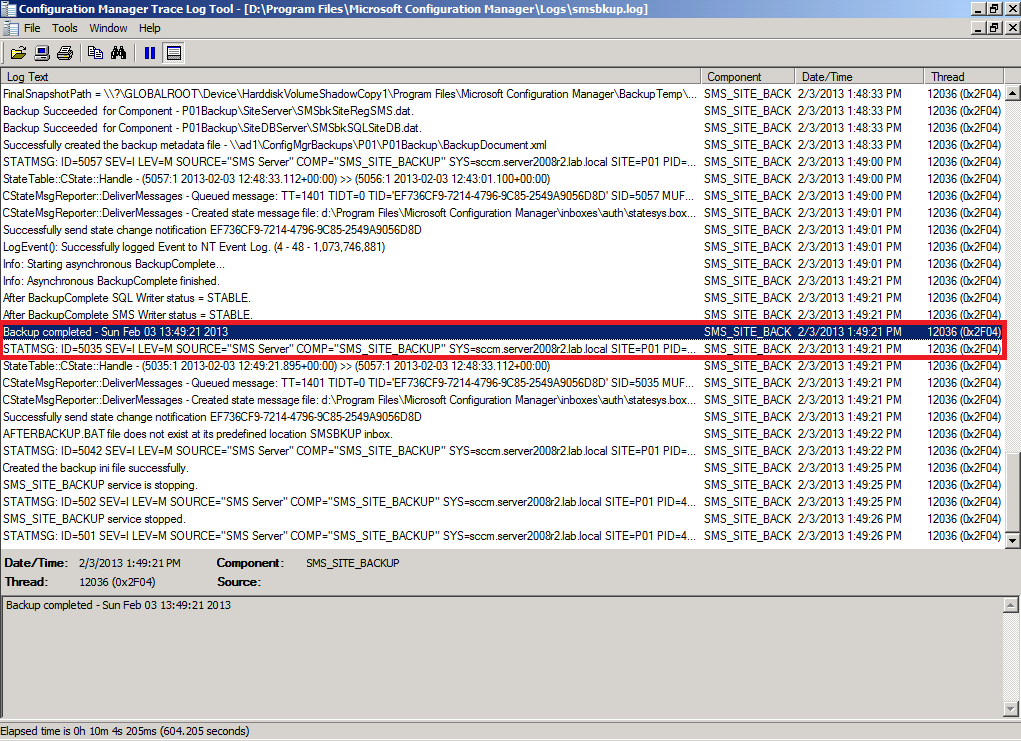Pause log monitoring with the Pause icon
Screen dimensions: 1021x741
[150, 53]
